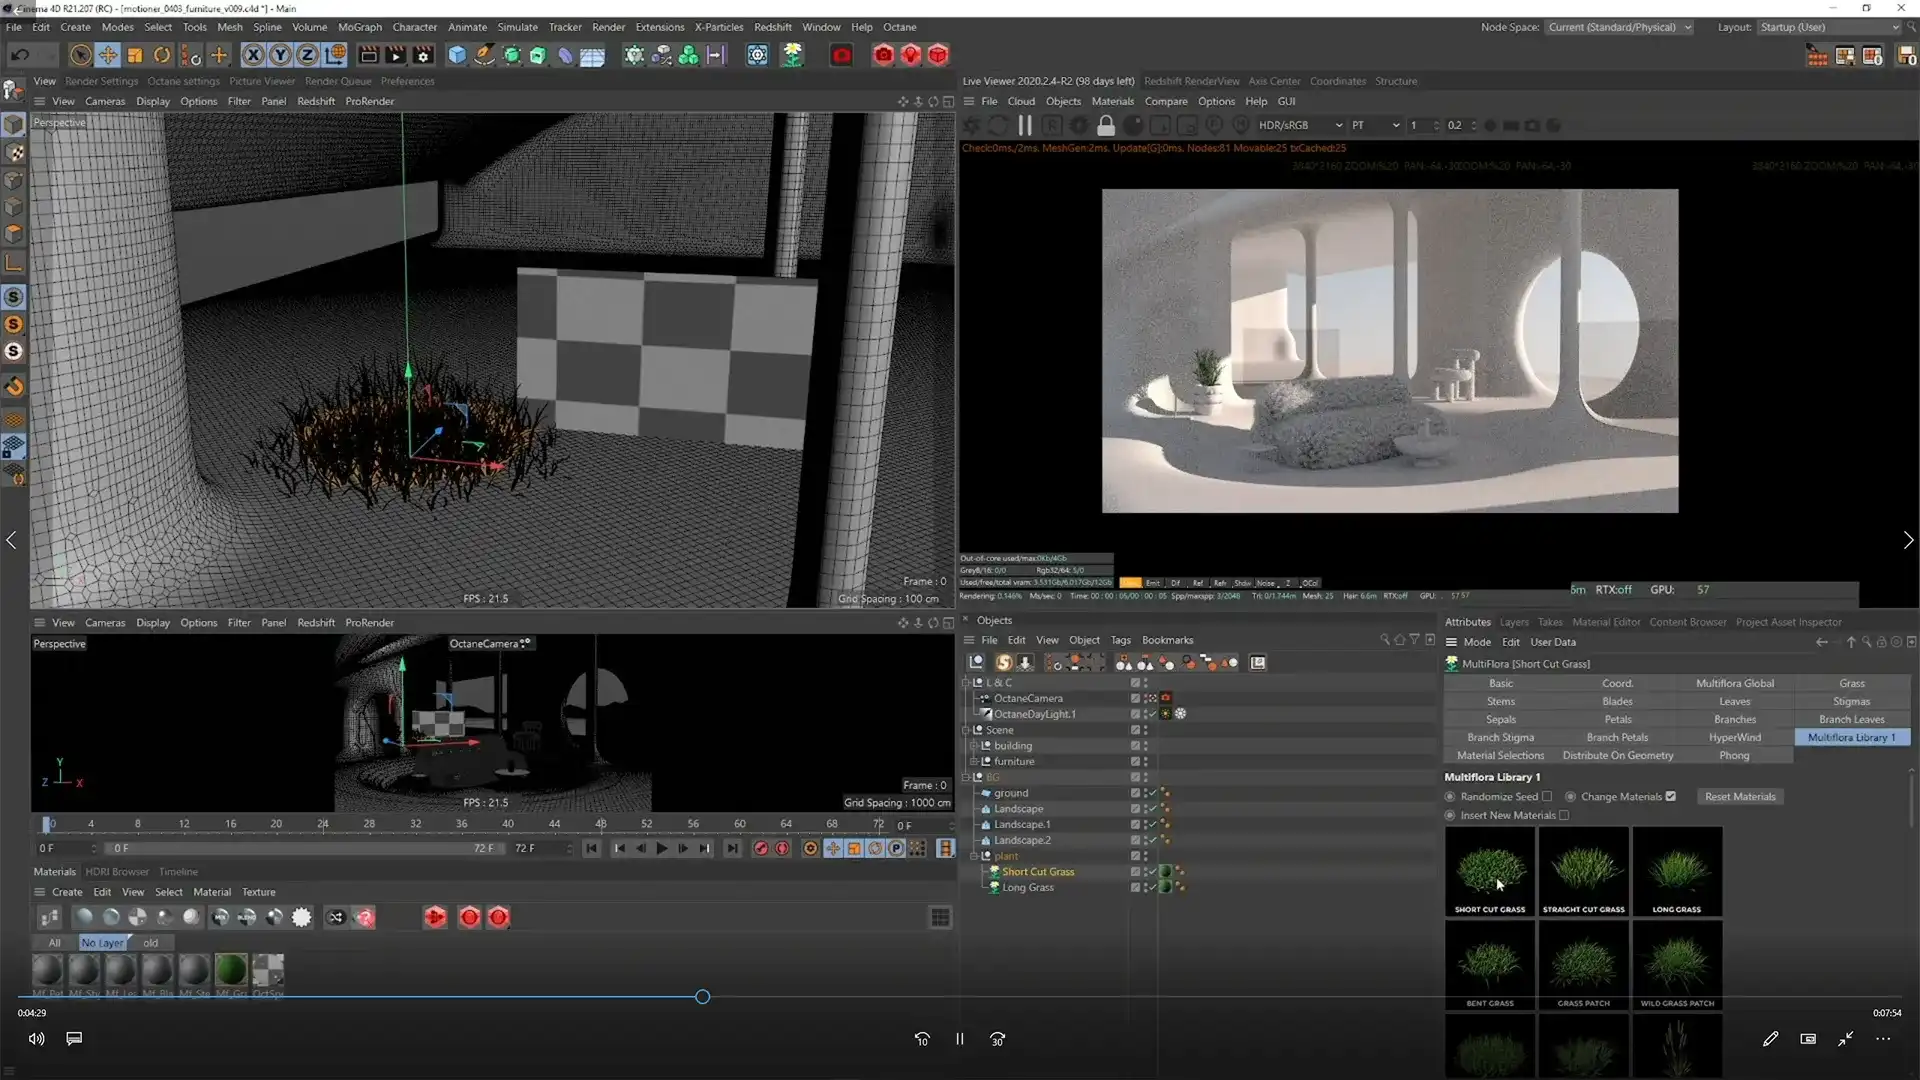
Task: Open the HDR/sRGB dropdown in Live Viewer
Action: pyautogui.click(x=1299, y=125)
